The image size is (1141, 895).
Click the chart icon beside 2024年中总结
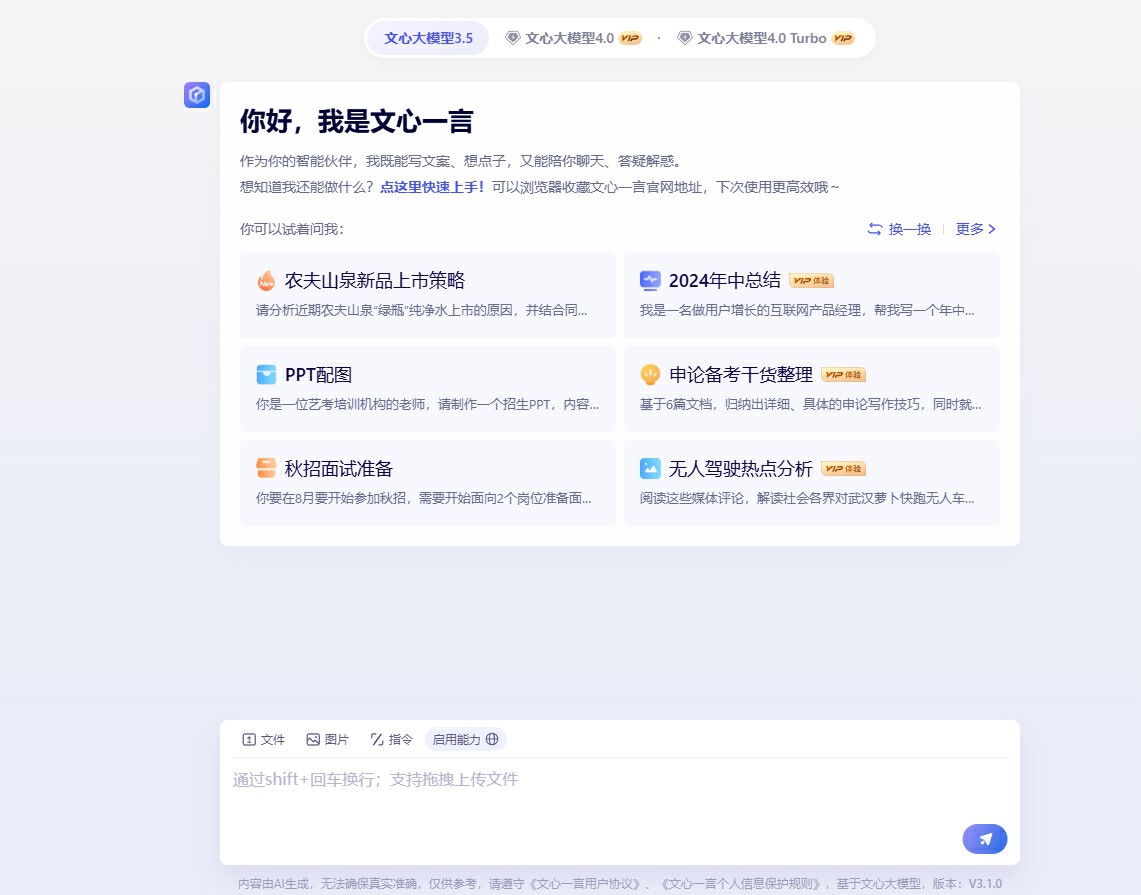click(x=650, y=281)
